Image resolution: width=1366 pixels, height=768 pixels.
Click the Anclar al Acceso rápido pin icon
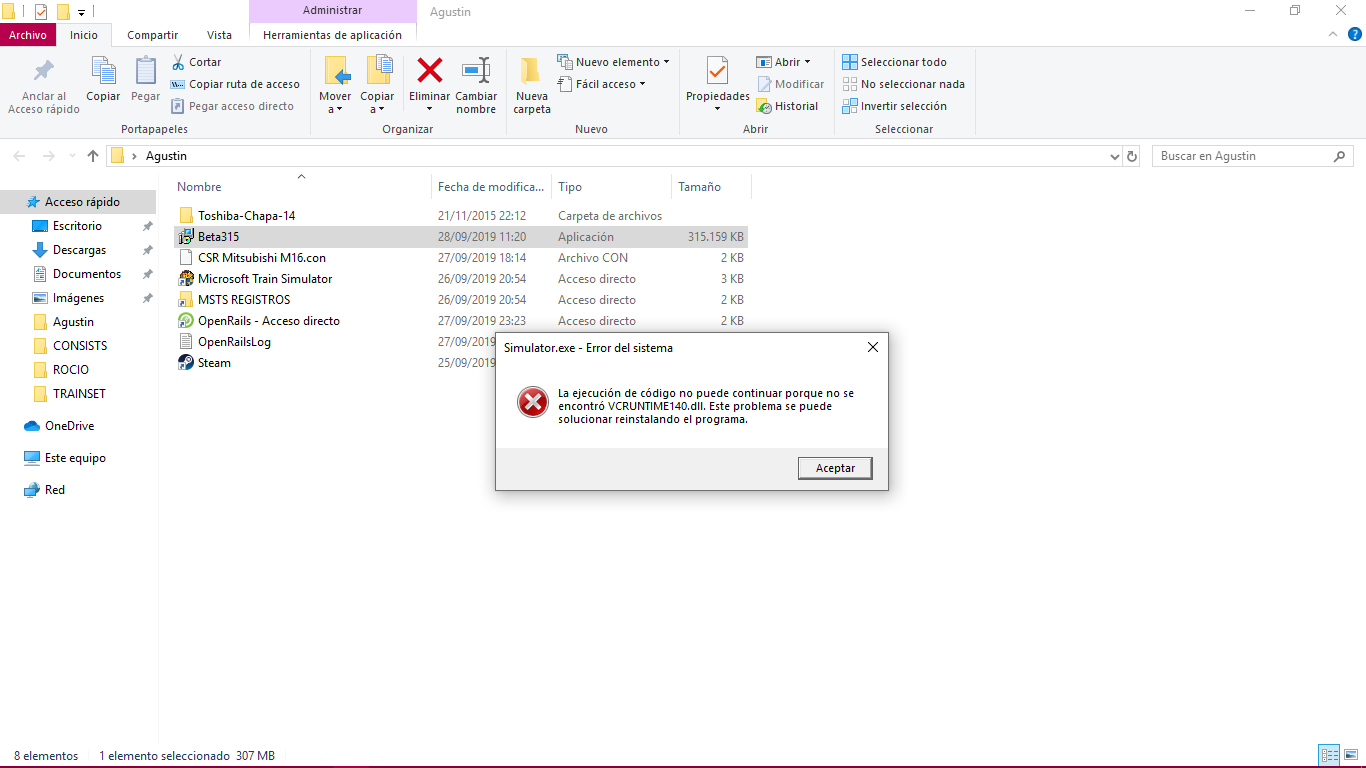click(x=44, y=71)
